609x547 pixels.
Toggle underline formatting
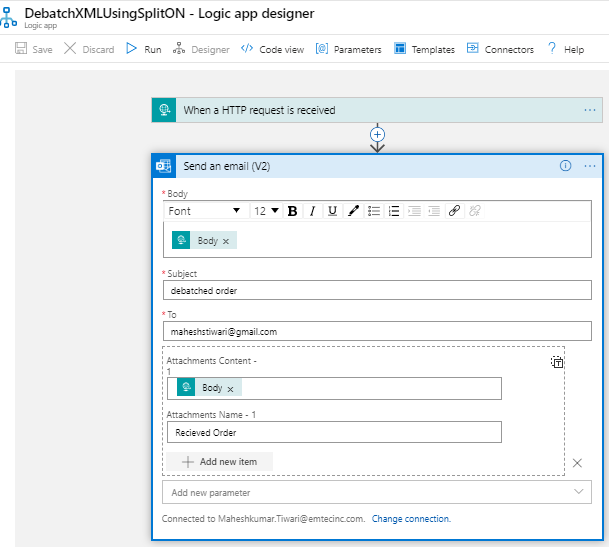point(332,211)
